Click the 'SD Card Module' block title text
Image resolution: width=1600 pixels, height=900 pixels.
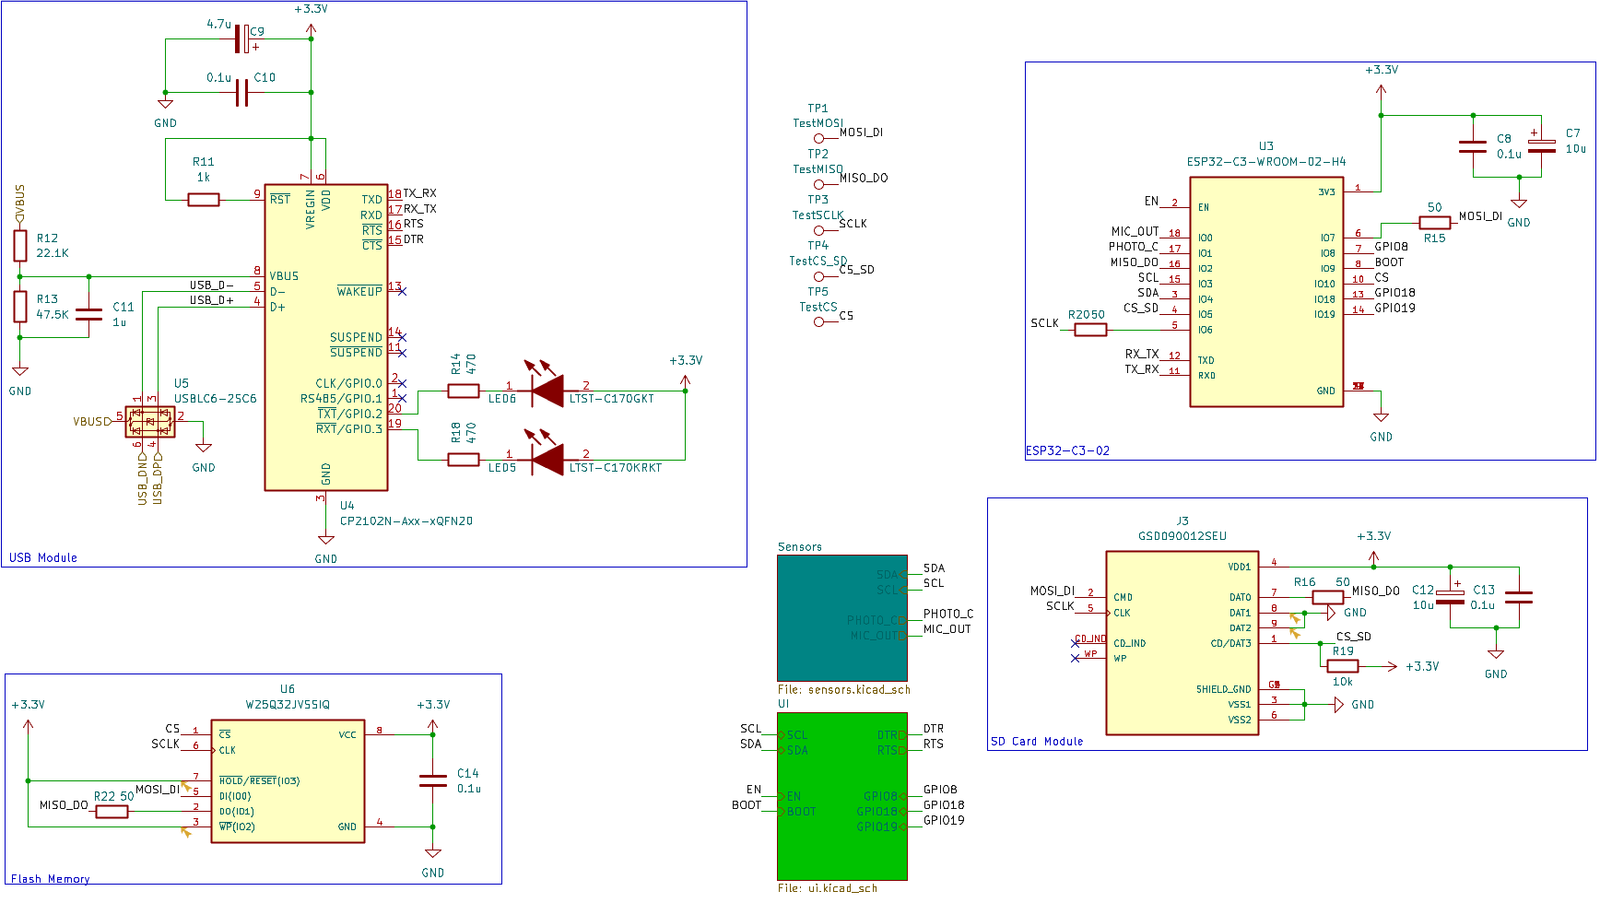1037,742
